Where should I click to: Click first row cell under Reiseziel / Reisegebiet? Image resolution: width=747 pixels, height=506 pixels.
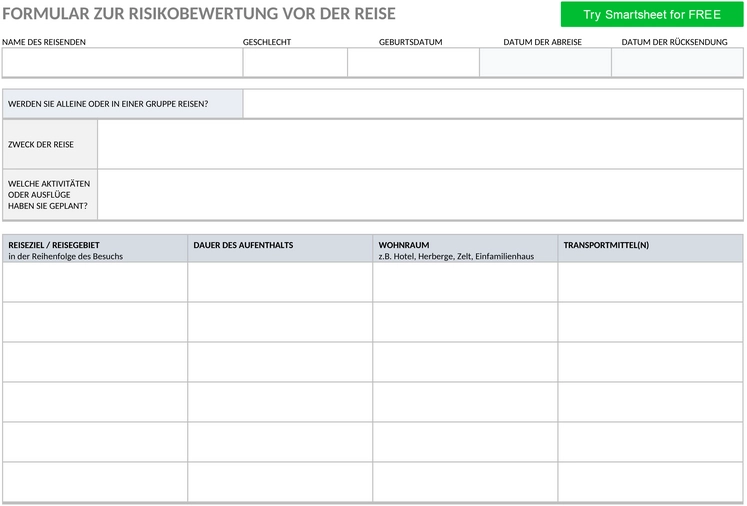click(95, 282)
